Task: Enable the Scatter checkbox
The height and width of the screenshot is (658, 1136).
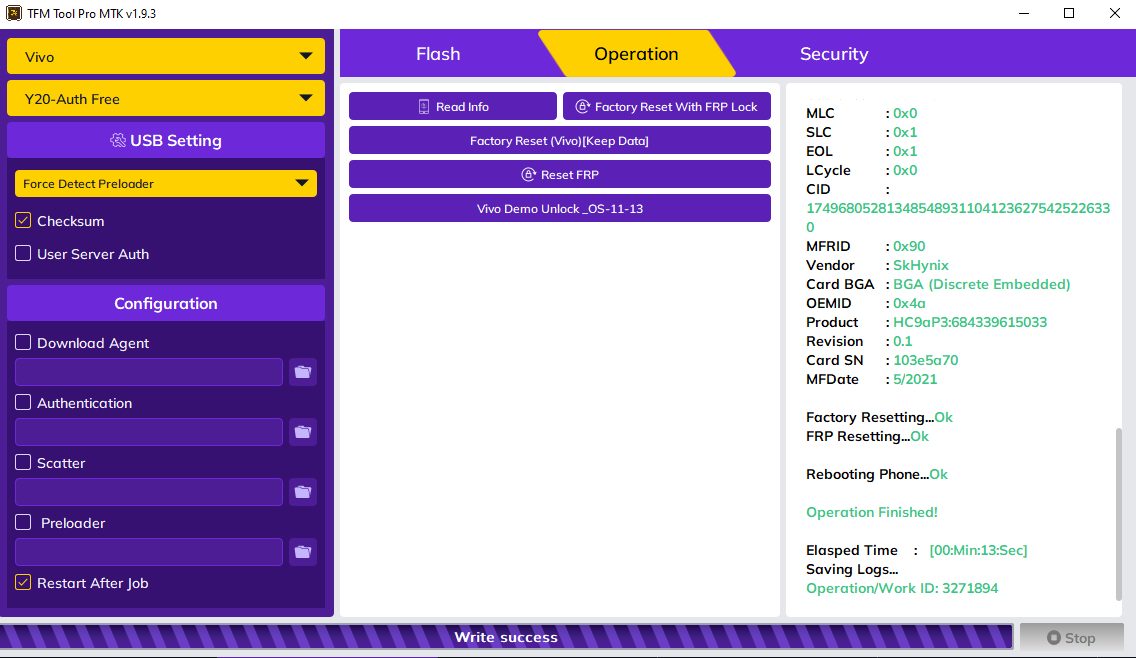Action: coord(23,462)
